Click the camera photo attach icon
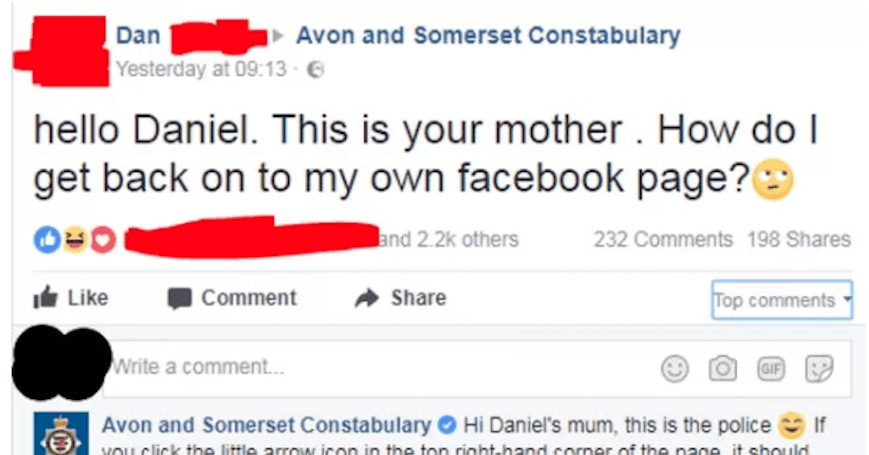 pos(723,368)
